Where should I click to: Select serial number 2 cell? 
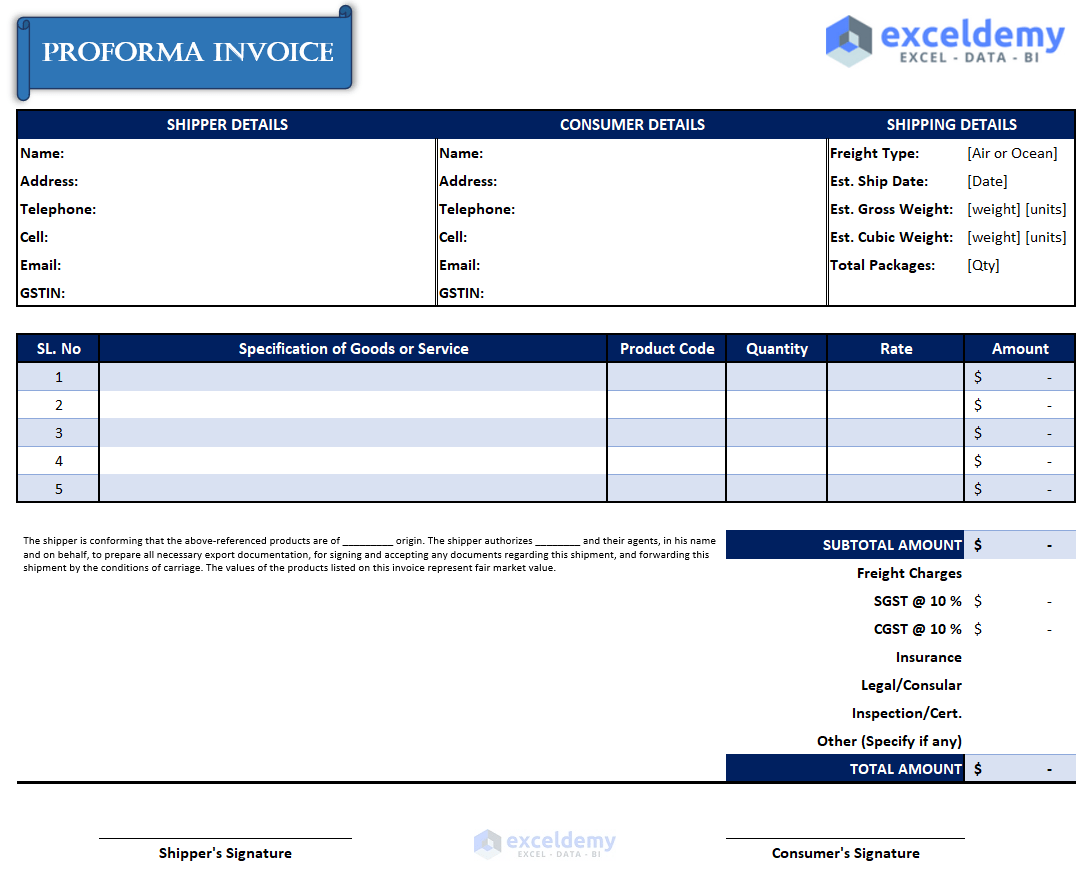pos(58,405)
